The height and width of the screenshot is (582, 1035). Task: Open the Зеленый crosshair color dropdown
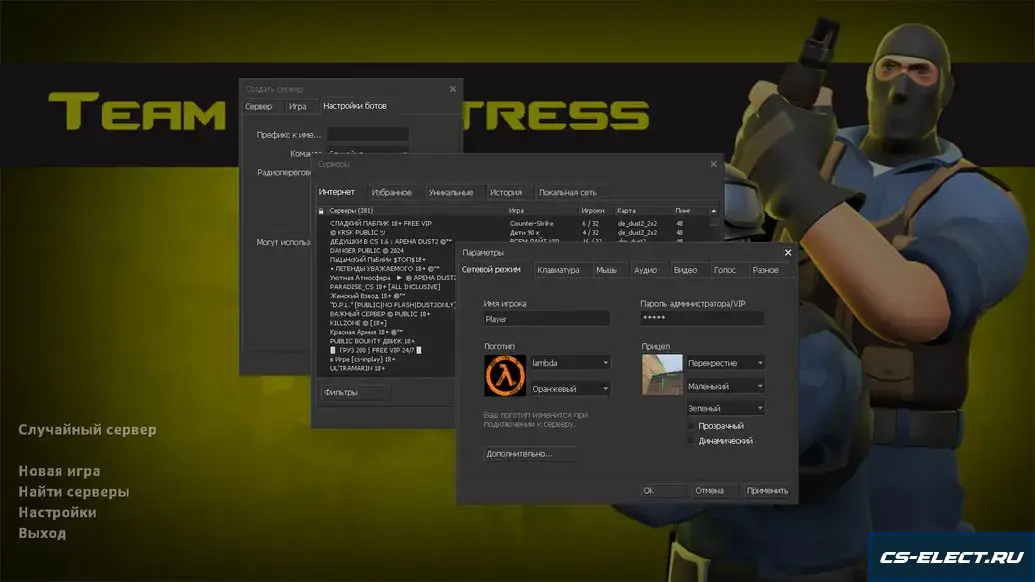(x=725, y=408)
